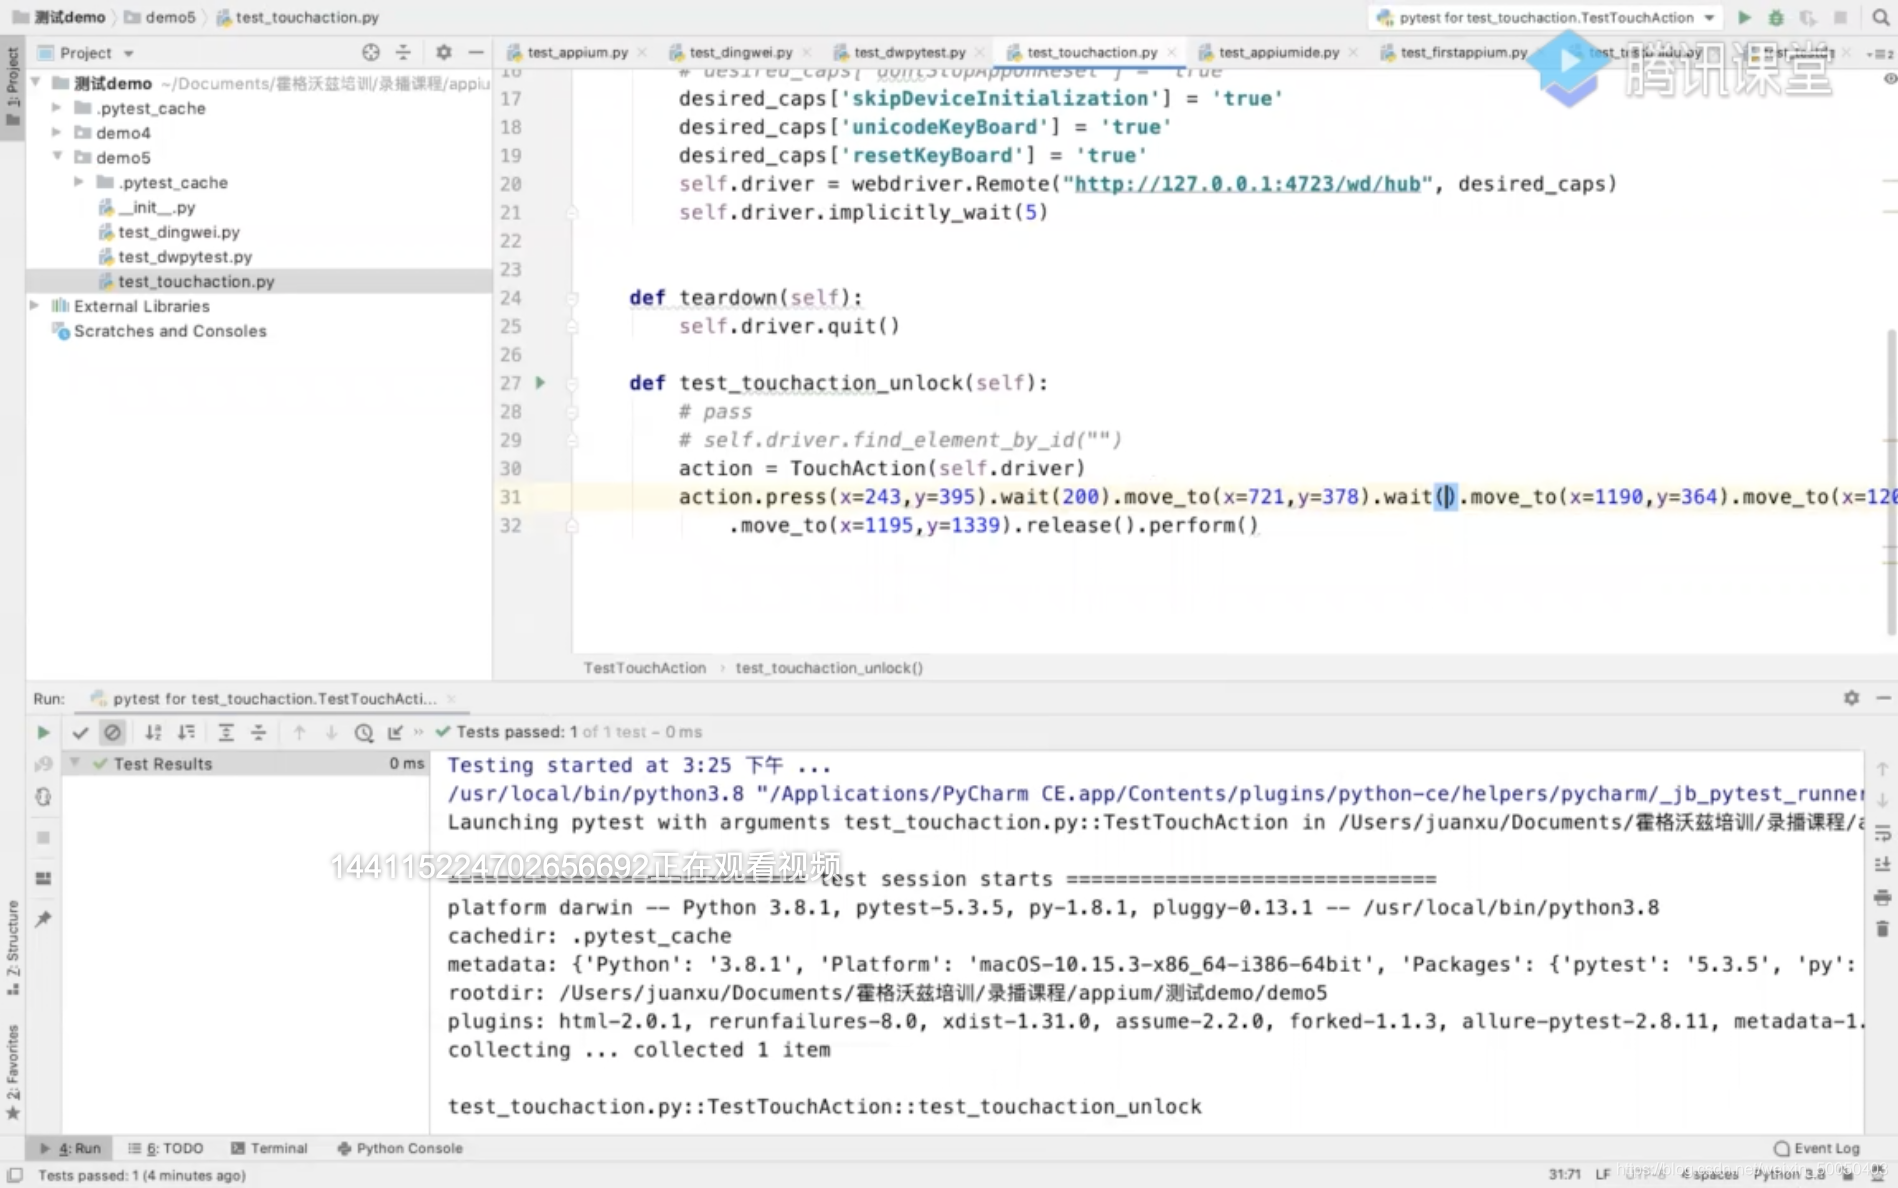This screenshot has height=1188, width=1898.
Task: Toggle sort tests alphabetically
Action: click(x=153, y=732)
